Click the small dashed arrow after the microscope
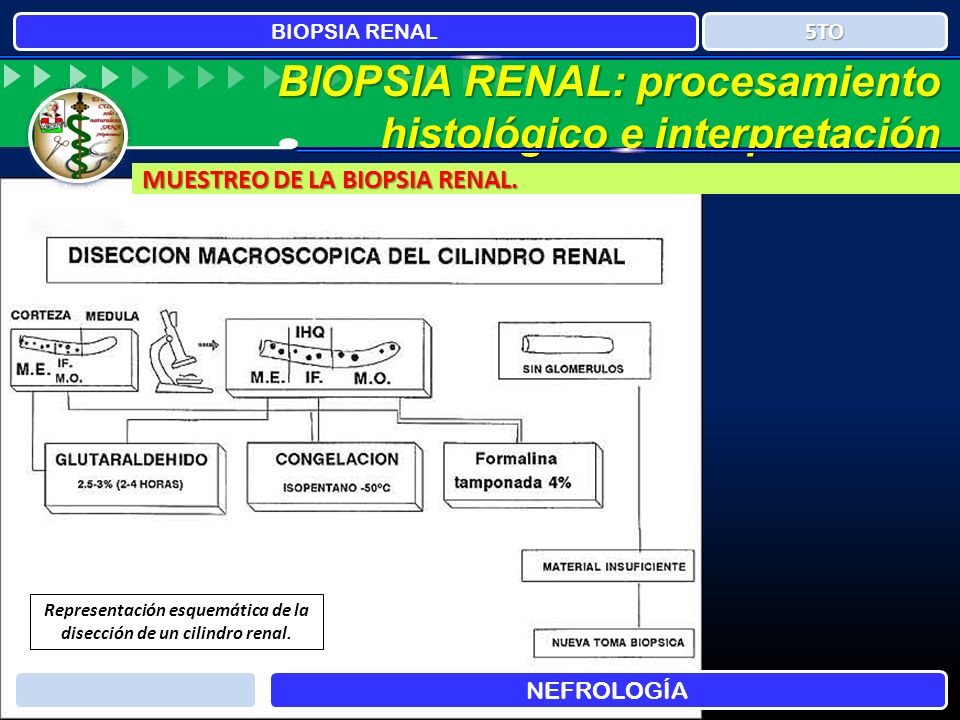The width and height of the screenshot is (960, 720). point(208,346)
